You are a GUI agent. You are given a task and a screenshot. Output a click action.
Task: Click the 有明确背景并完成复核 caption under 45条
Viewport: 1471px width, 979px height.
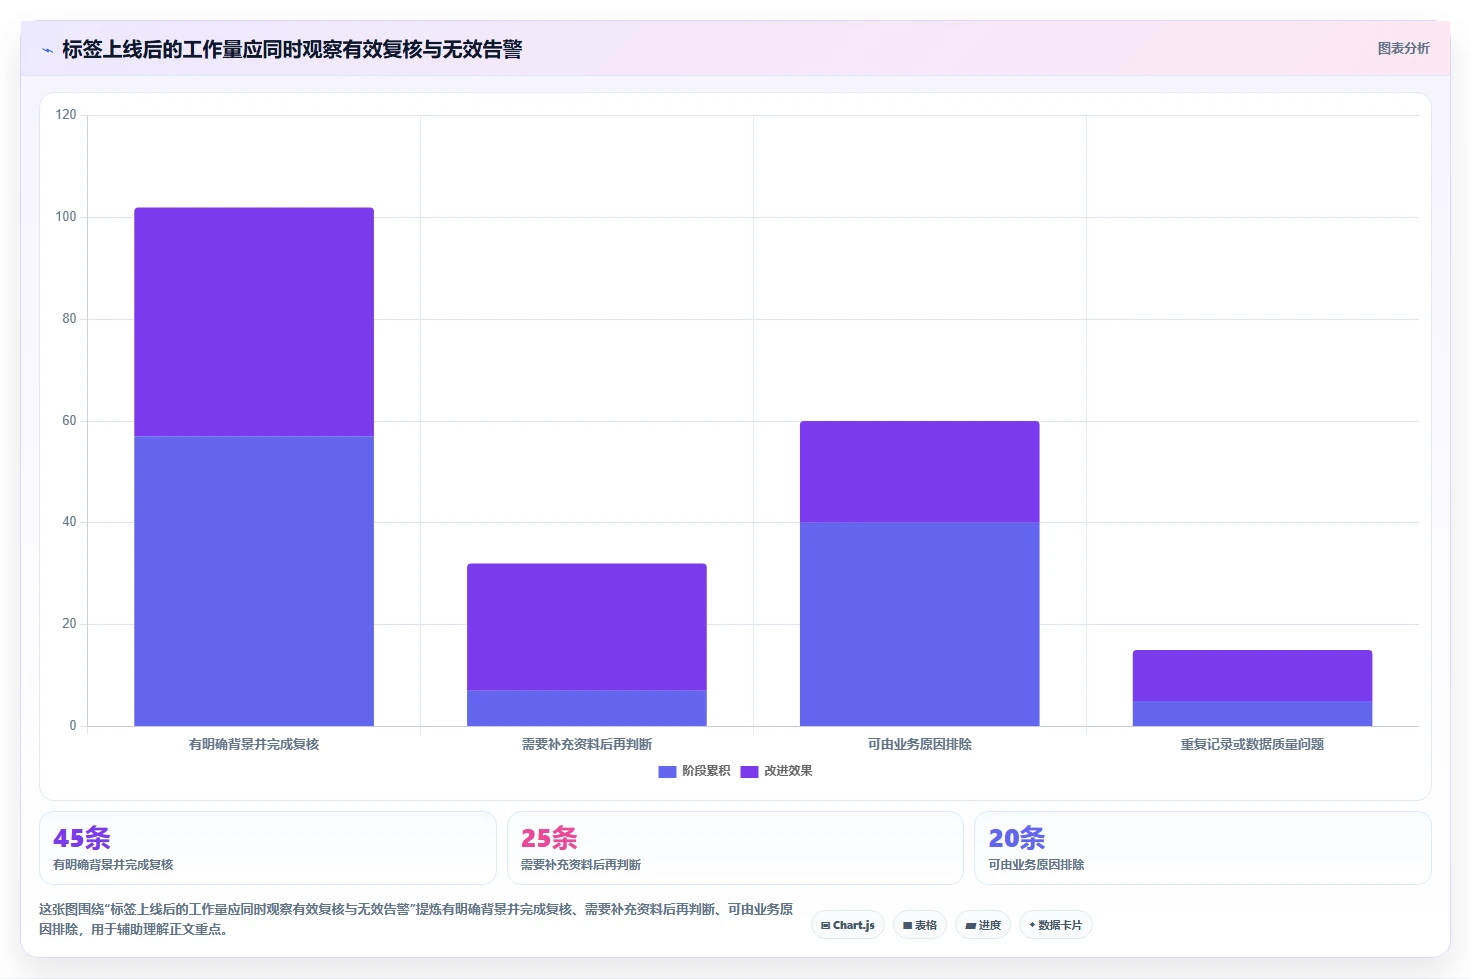coord(113,865)
